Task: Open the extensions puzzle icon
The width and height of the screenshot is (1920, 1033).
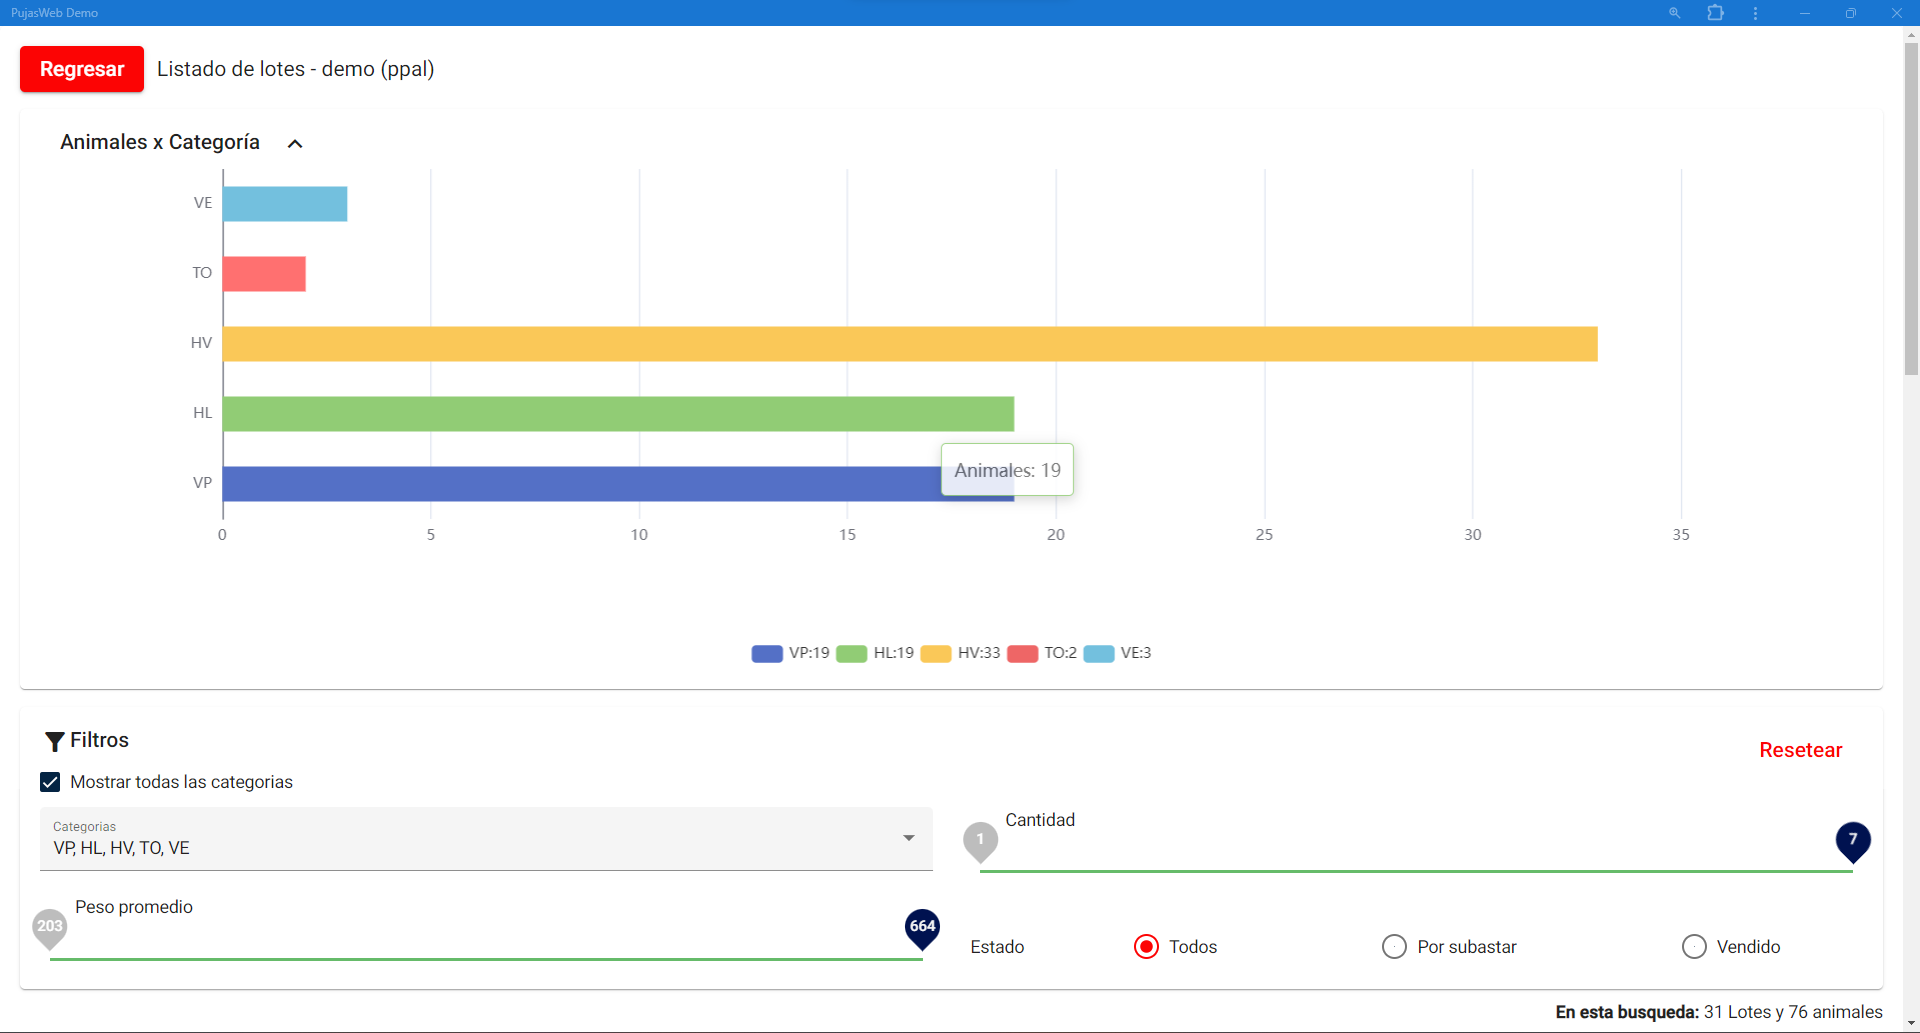Action: click(1715, 13)
